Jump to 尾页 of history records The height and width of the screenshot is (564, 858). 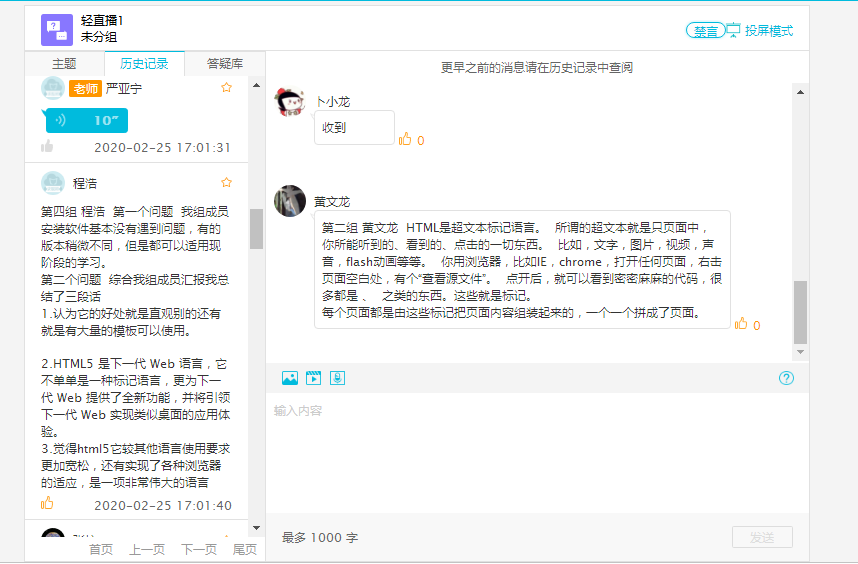(245, 549)
